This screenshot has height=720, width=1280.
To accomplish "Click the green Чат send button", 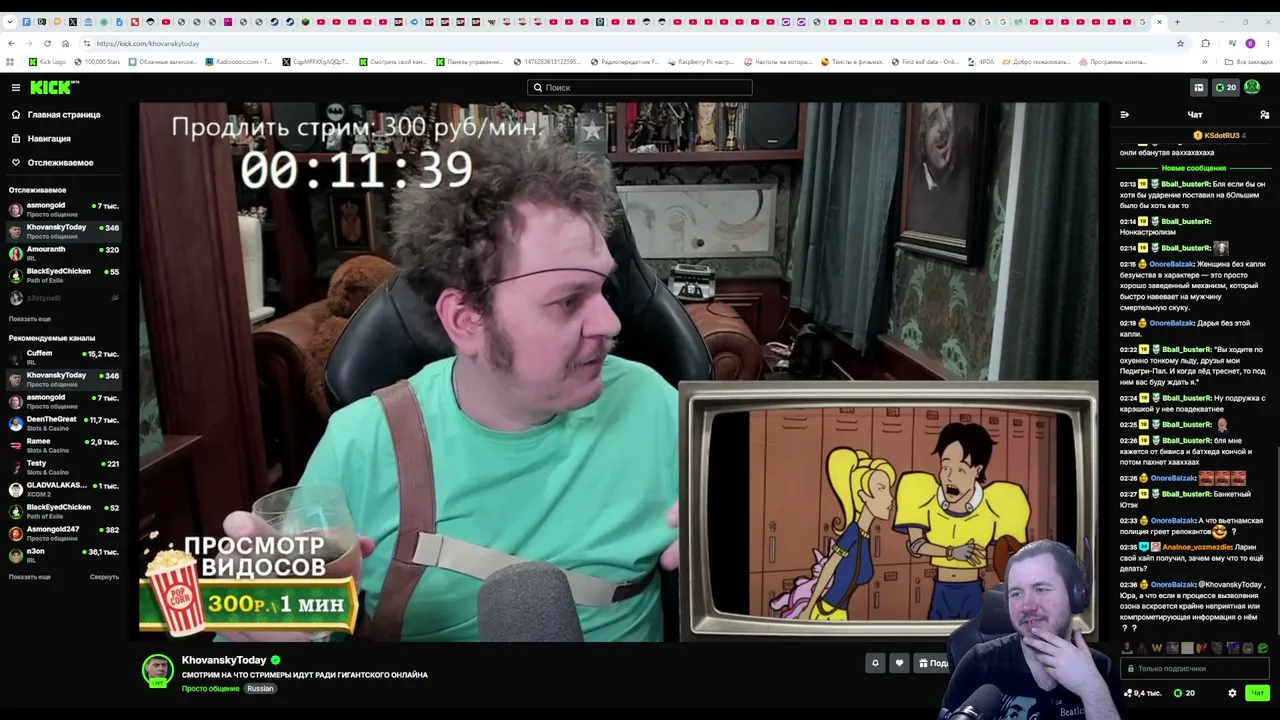I will point(1257,693).
